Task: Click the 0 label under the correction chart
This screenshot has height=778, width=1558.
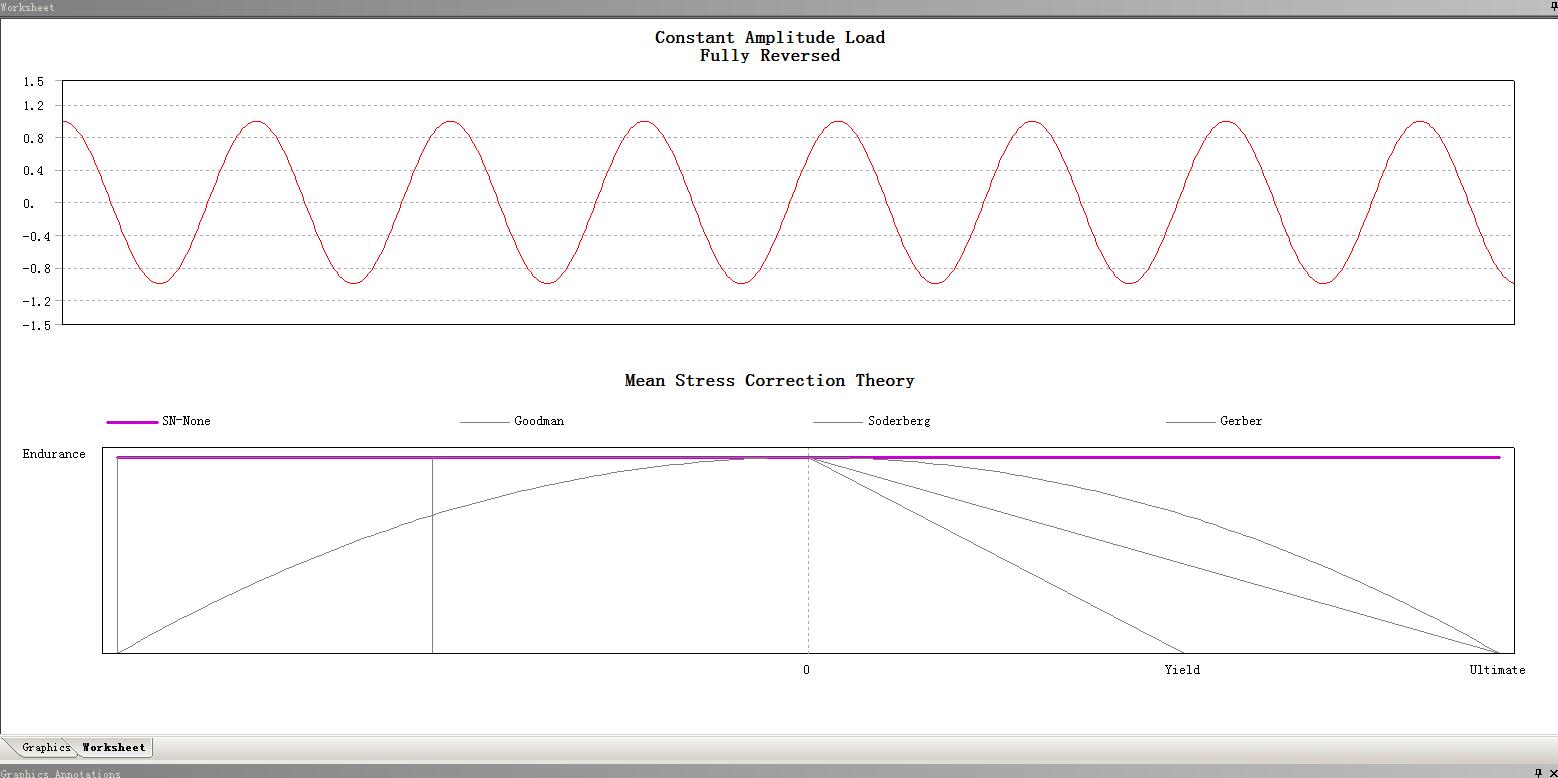Action: click(806, 670)
